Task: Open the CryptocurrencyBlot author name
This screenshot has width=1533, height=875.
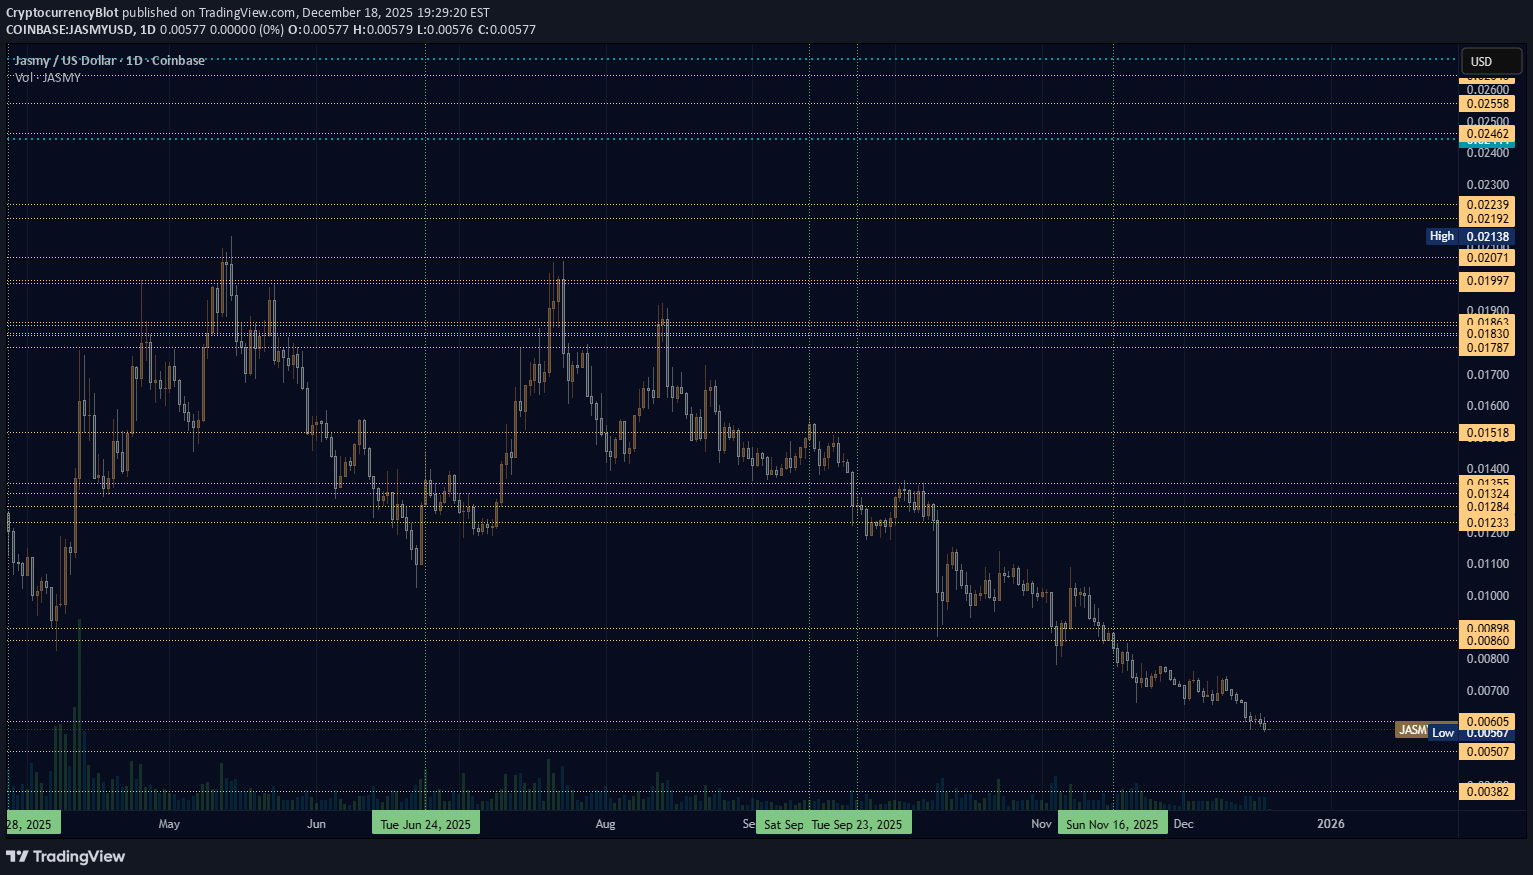Action: click(62, 13)
